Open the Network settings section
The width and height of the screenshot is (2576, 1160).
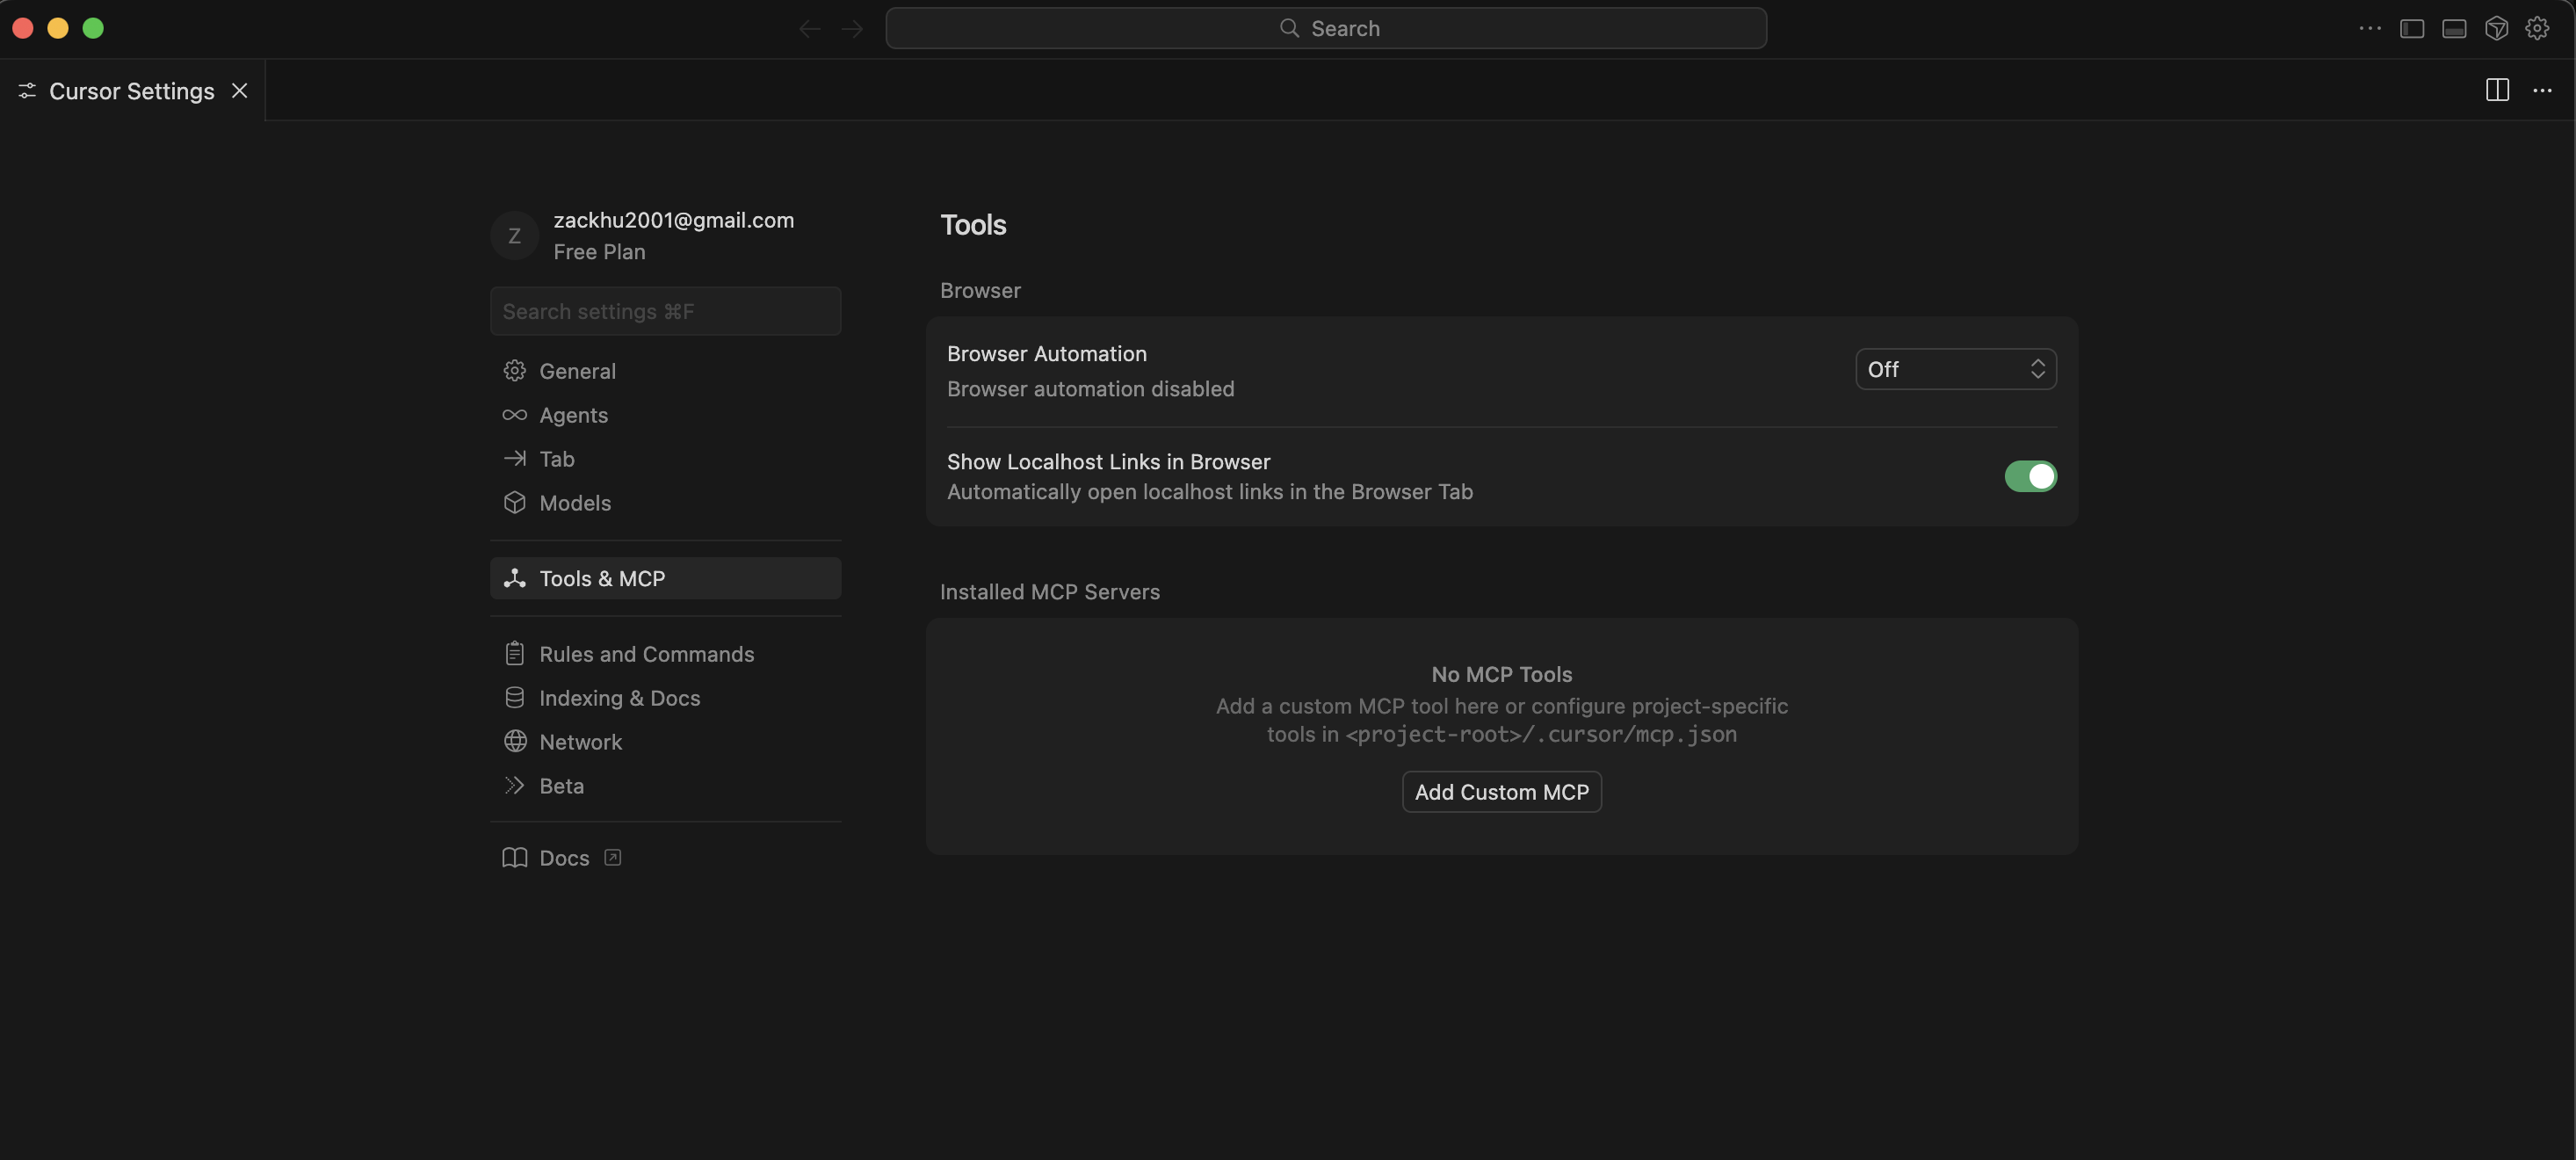[x=581, y=741]
